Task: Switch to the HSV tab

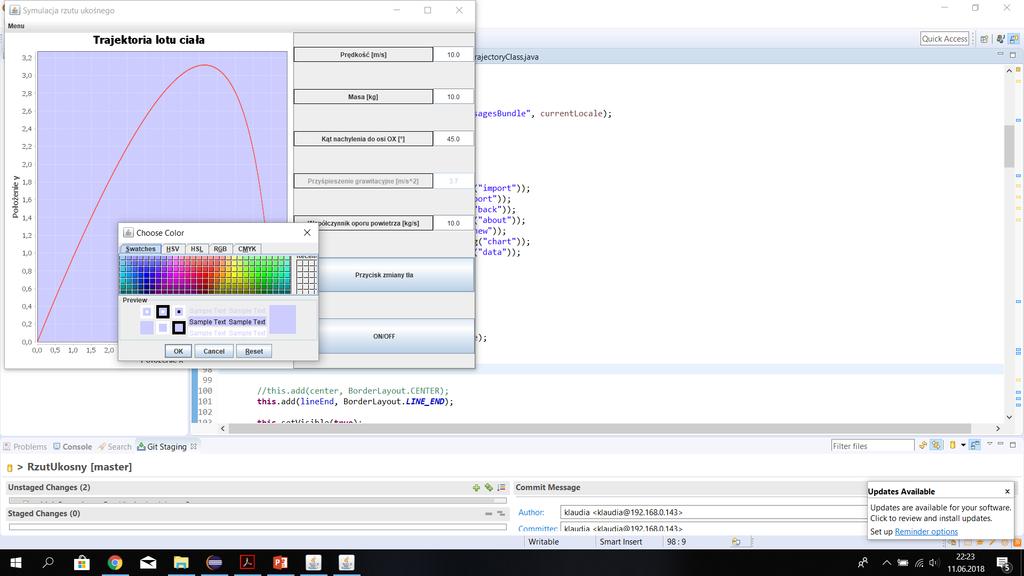Action: (172, 249)
